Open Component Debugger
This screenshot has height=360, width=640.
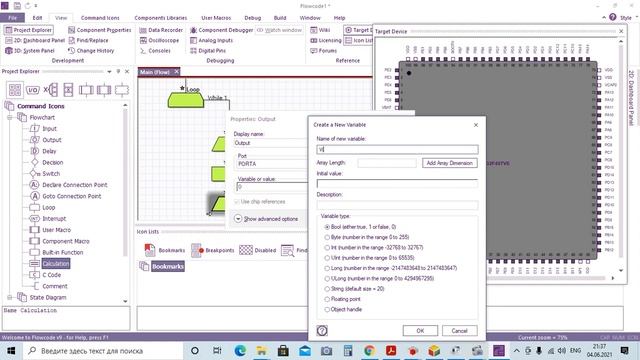222,30
